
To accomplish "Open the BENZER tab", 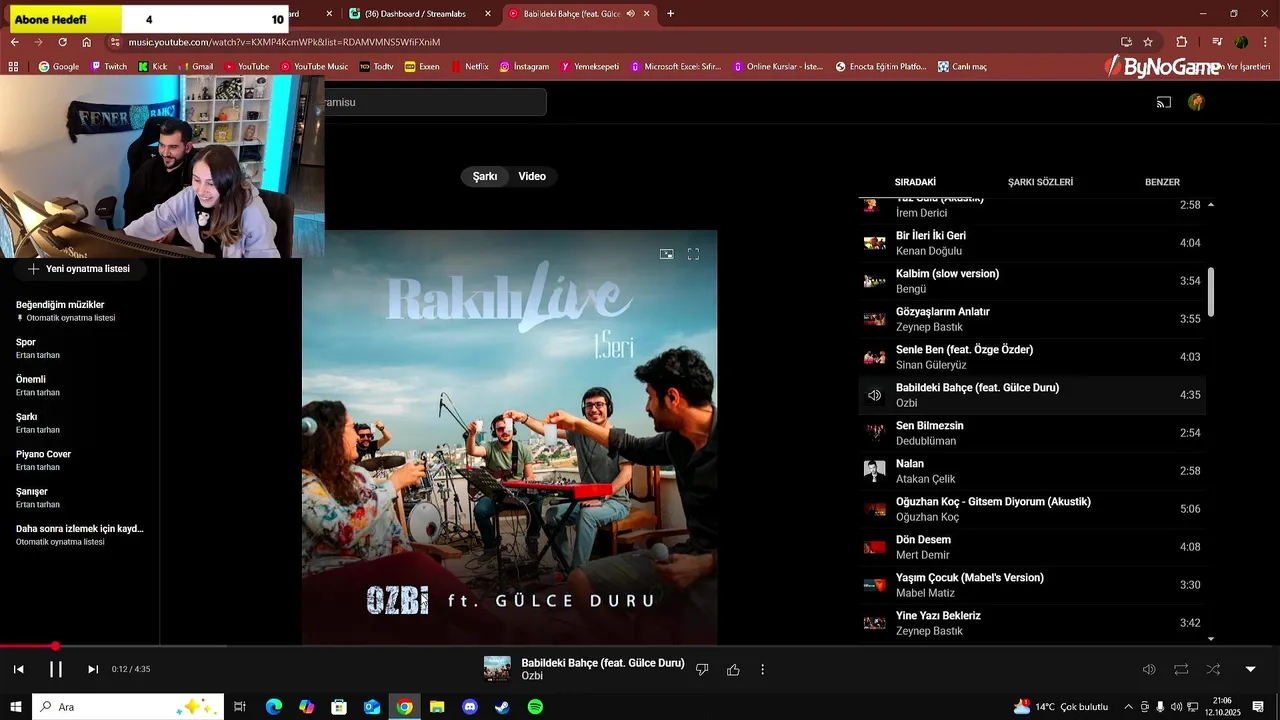I will pyautogui.click(x=1162, y=182).
